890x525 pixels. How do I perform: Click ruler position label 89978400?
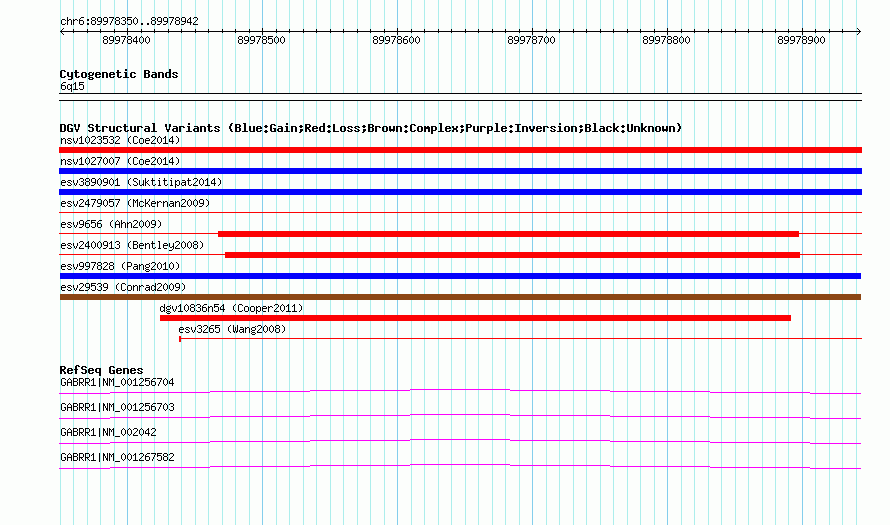126,40
